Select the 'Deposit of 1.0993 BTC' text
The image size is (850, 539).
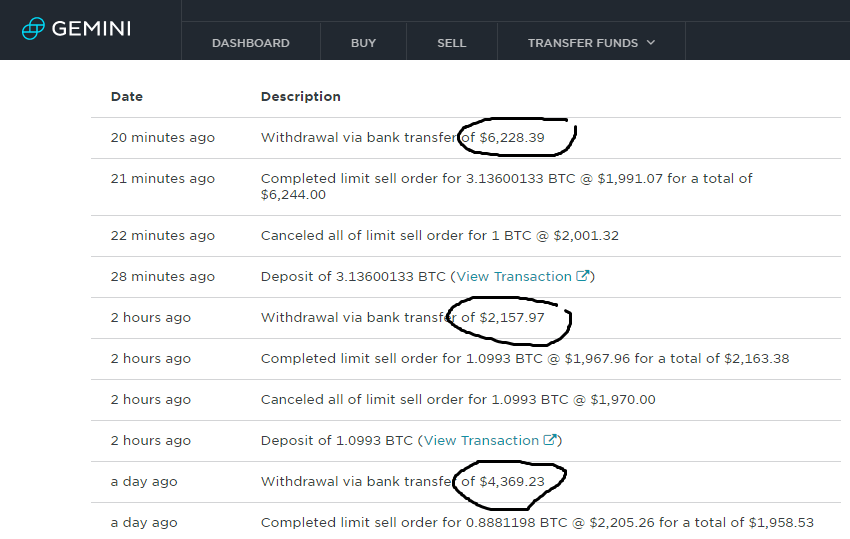337,440
